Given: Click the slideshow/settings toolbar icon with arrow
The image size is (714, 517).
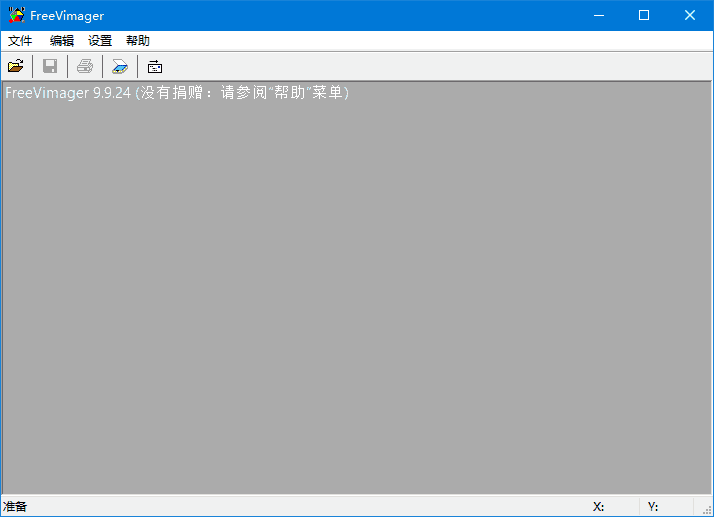Looking at the screenshot, I should (x=155, y=67).
